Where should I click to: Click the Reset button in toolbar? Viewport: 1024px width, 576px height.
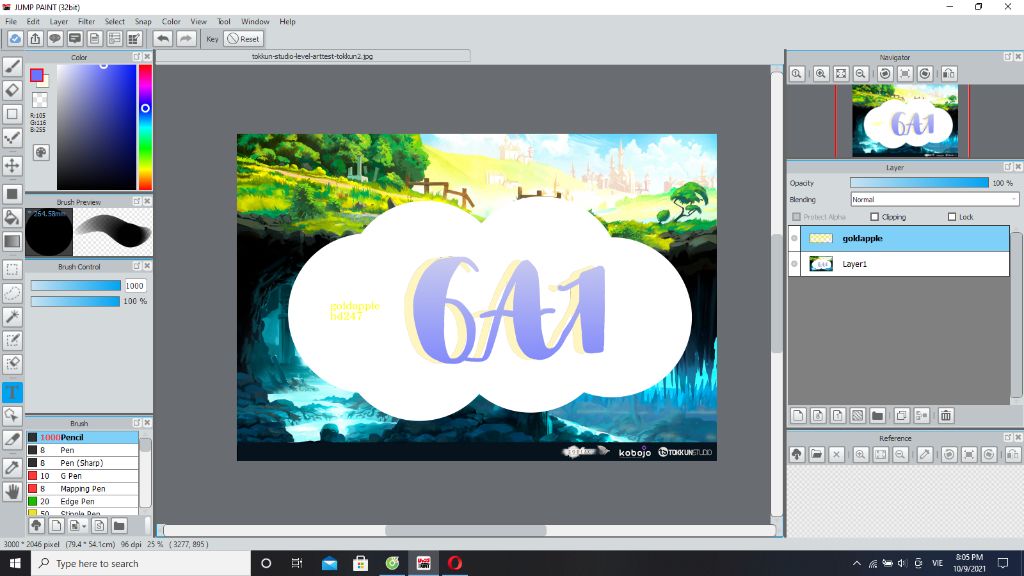click(x=244, y=39)
